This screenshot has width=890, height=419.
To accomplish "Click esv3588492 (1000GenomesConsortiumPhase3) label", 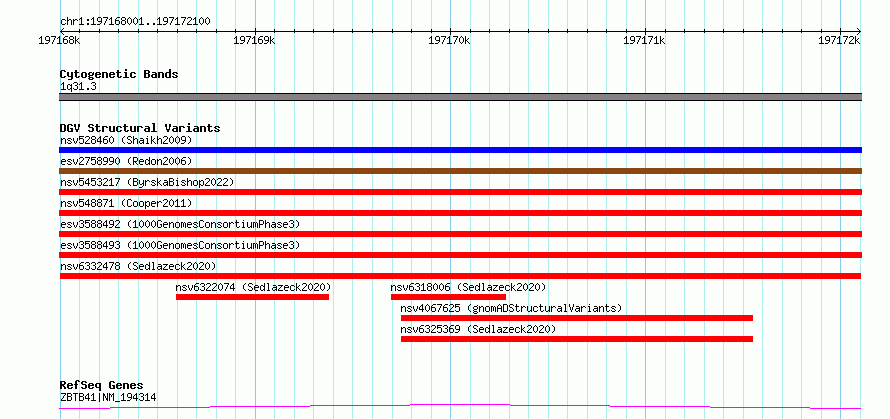I will 180,224.
